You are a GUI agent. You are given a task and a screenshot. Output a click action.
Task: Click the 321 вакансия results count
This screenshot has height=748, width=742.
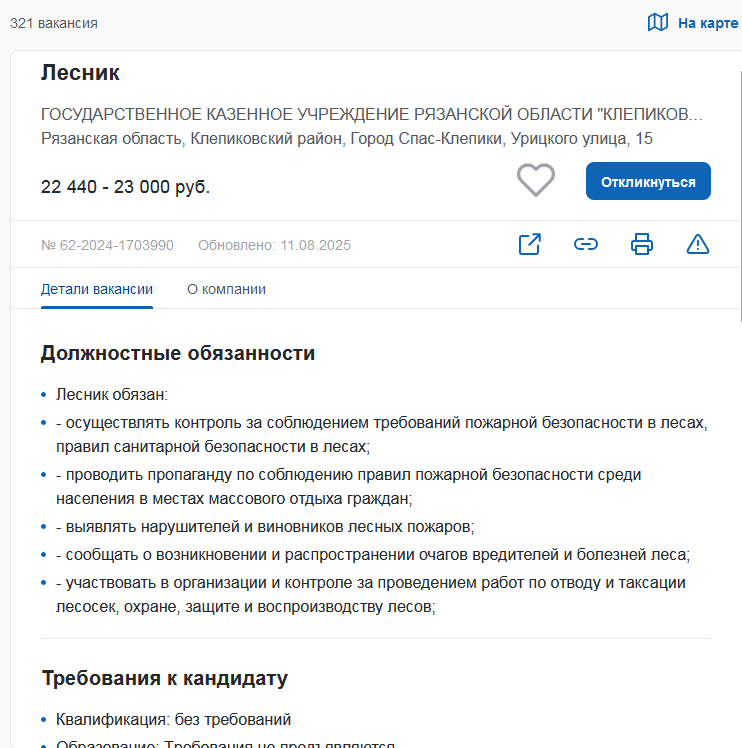coord(54,23)
